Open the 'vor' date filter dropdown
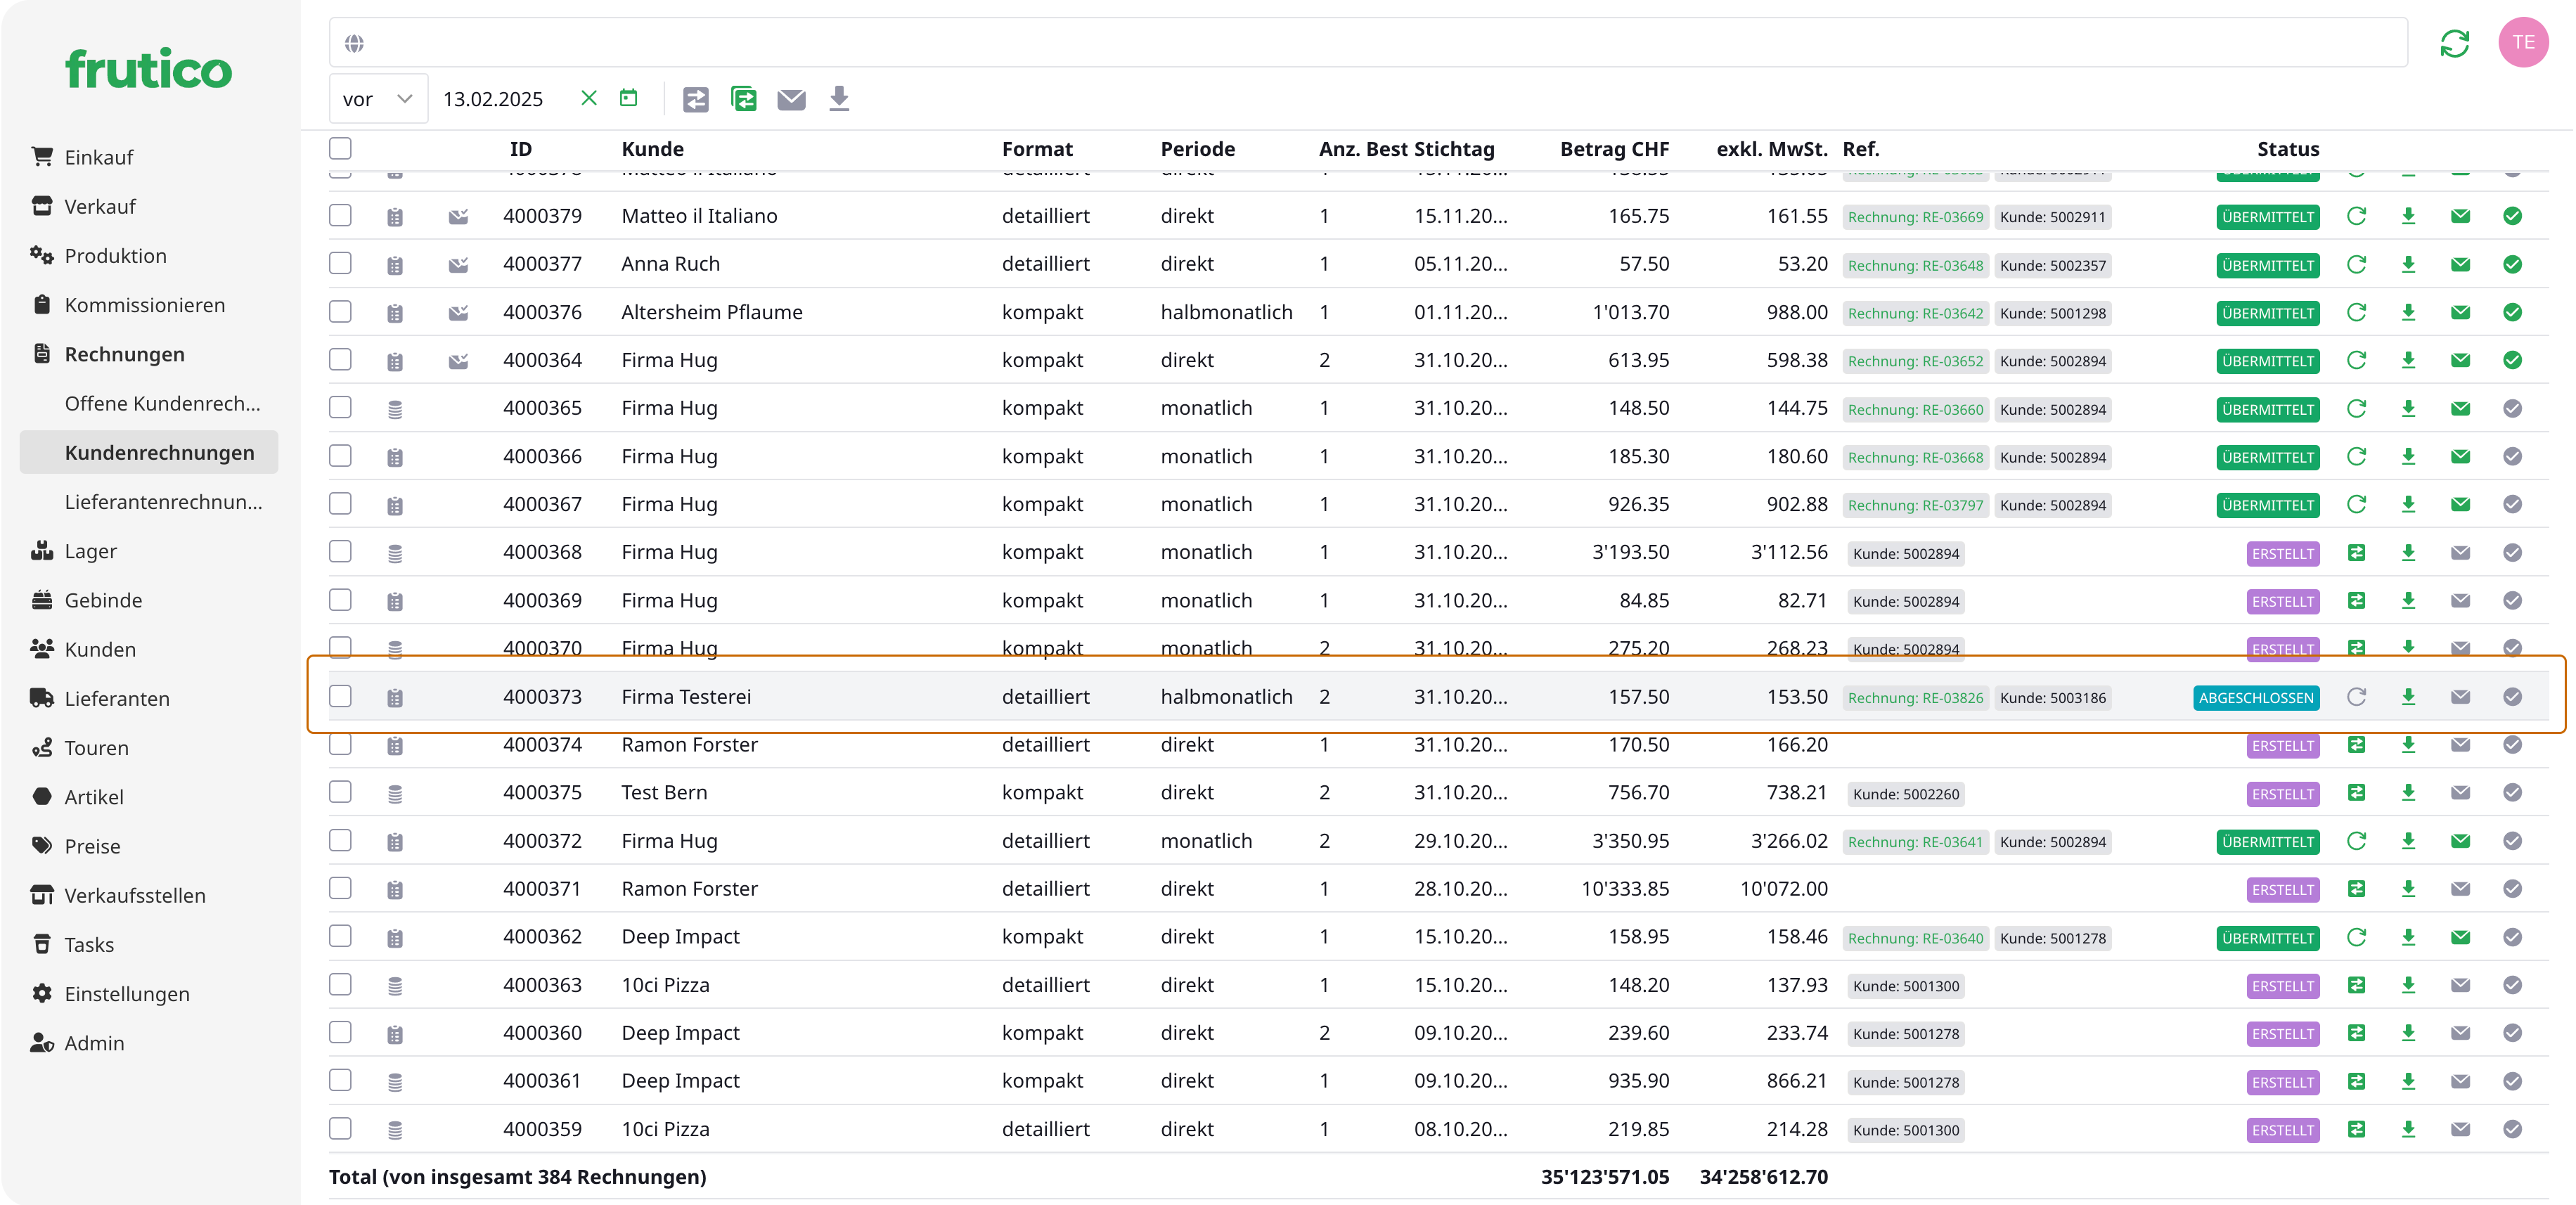 378,99
